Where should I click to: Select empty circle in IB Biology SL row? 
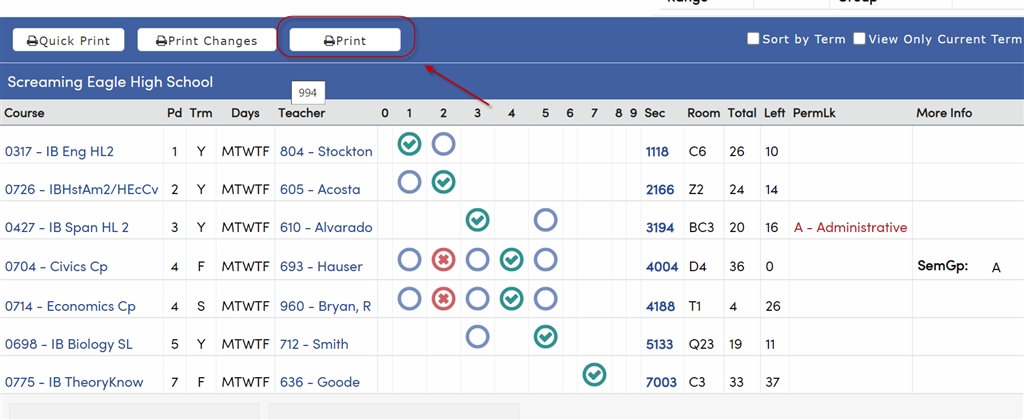click(x=478, y=336)
